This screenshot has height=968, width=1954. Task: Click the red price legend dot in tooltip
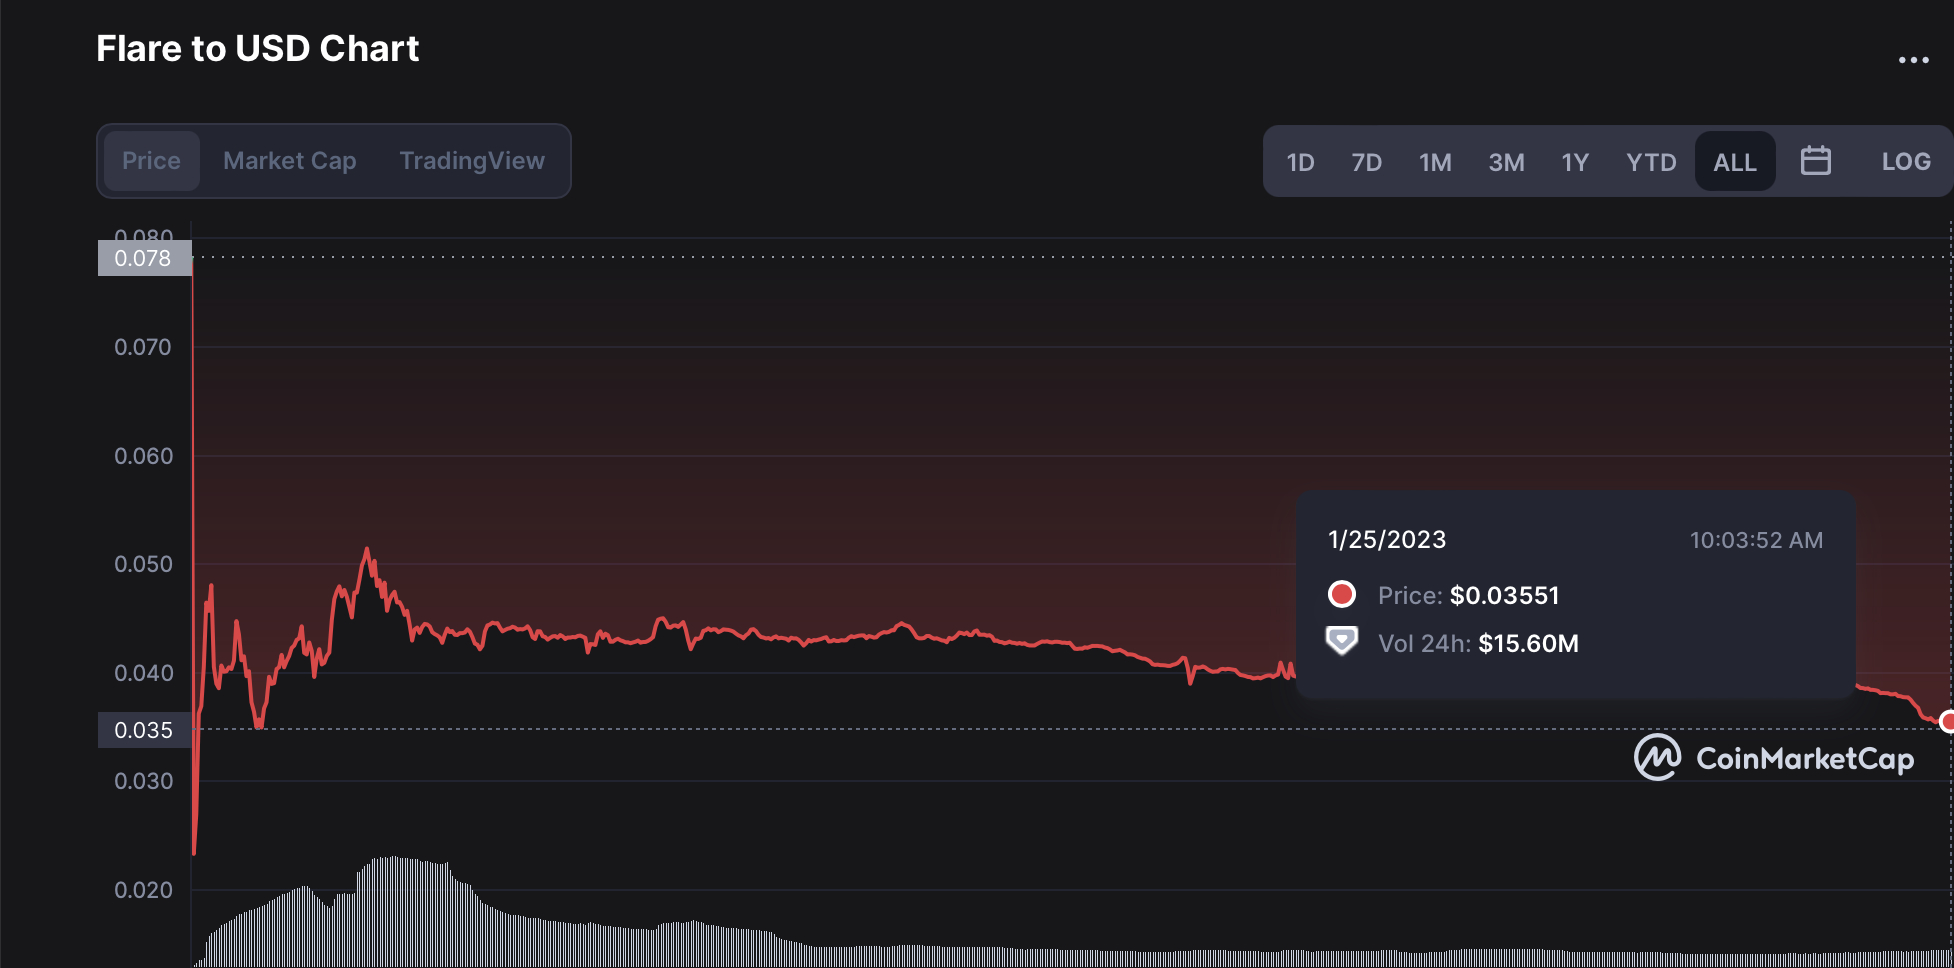[x=1341, y=594]
